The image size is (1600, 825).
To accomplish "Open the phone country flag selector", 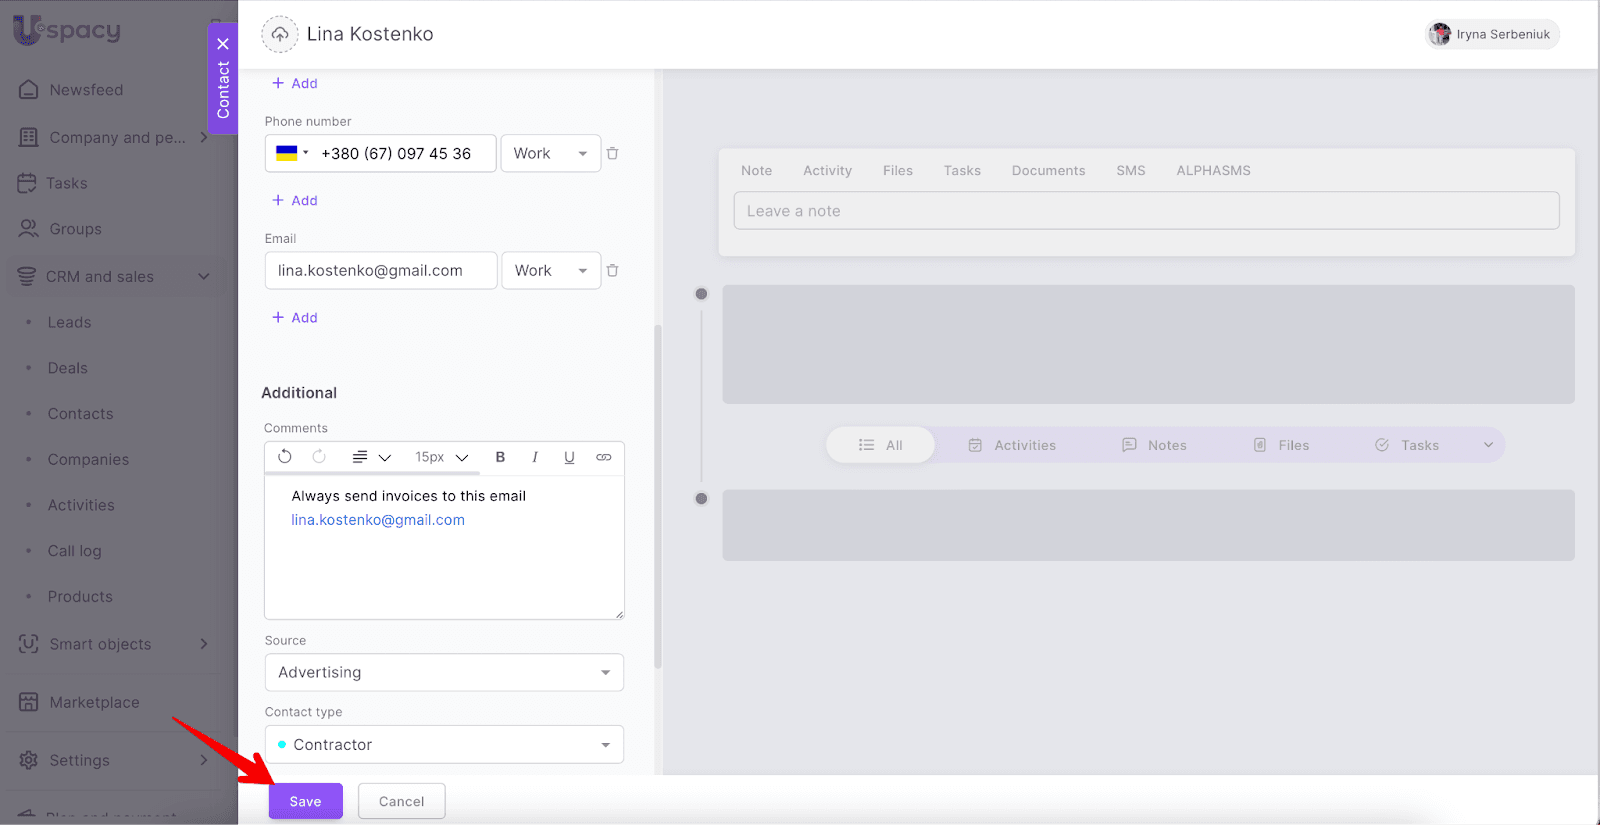I will pos(292,154).
